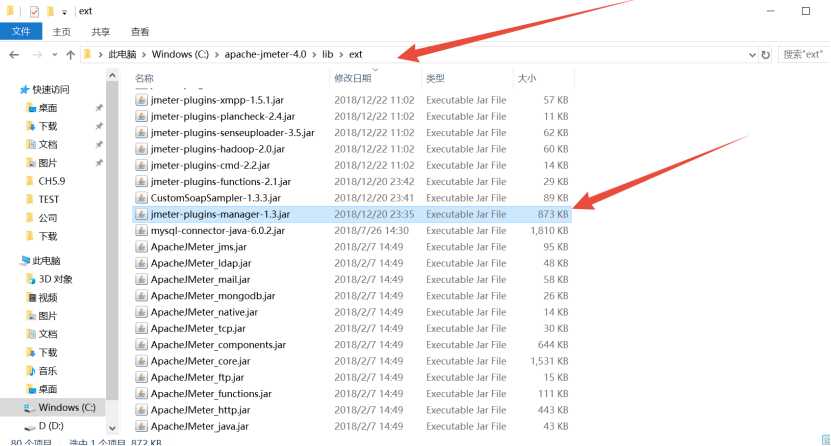Sort by the 修改日期 column header
Image resolution: width=831 pixels, height=446 pixels.
click(x=352, y=78)
